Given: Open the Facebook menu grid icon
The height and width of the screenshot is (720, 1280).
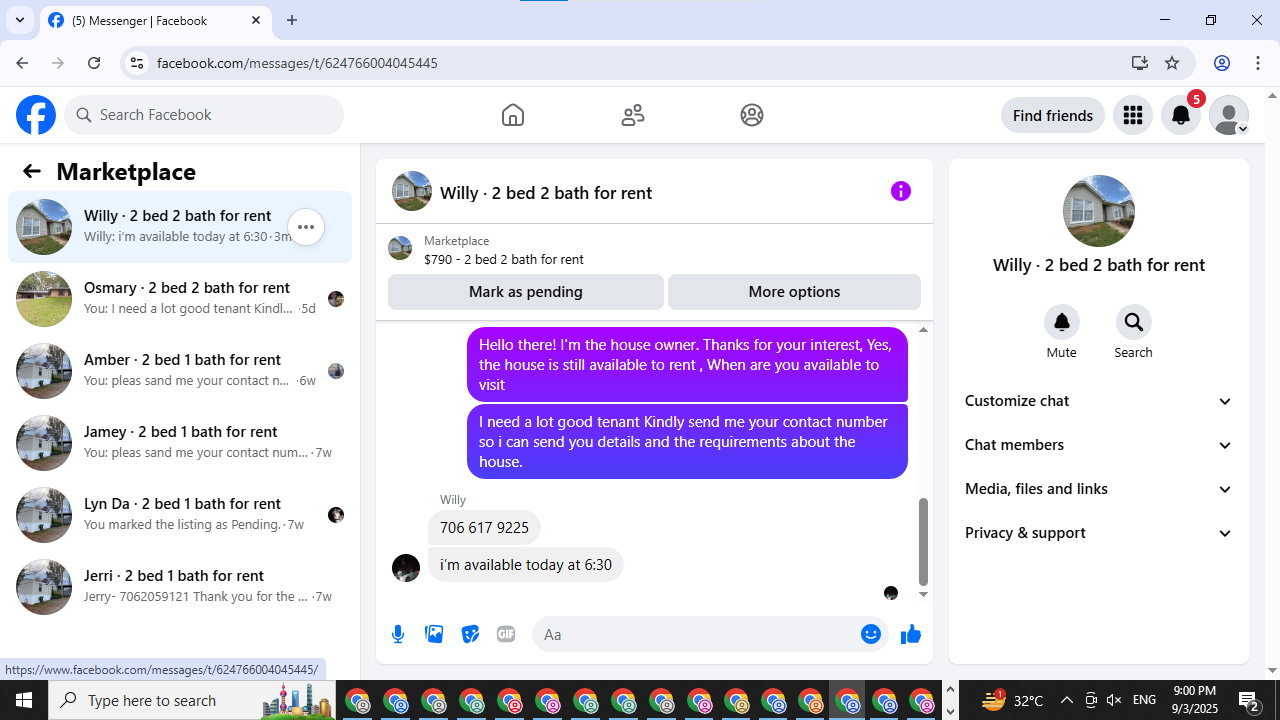Looking at the screenshot, I should pos(1133,115).
